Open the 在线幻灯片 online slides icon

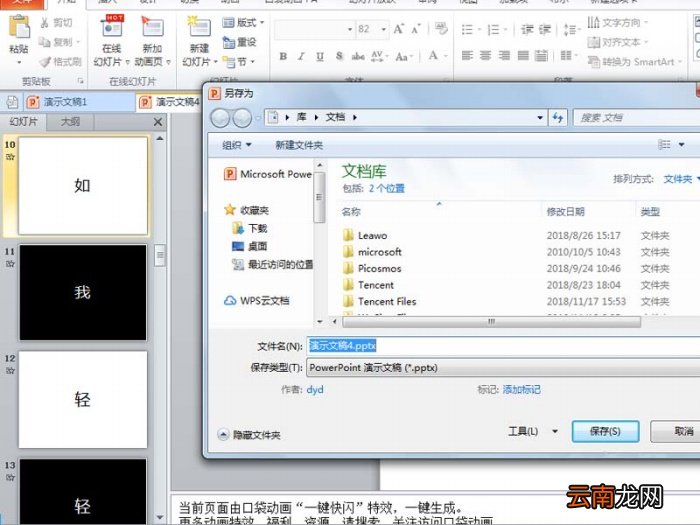[x=112, y=27]
